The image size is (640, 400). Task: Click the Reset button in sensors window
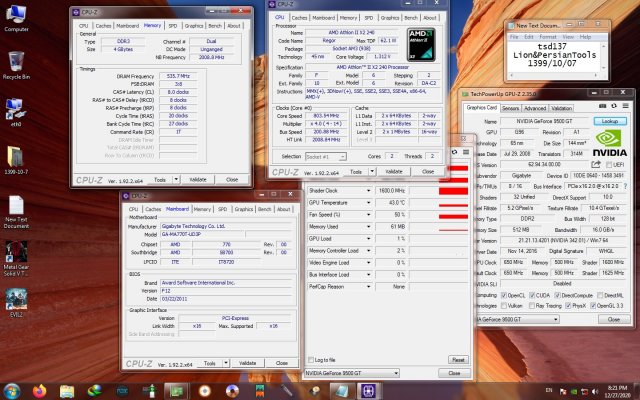pos(457,359)
